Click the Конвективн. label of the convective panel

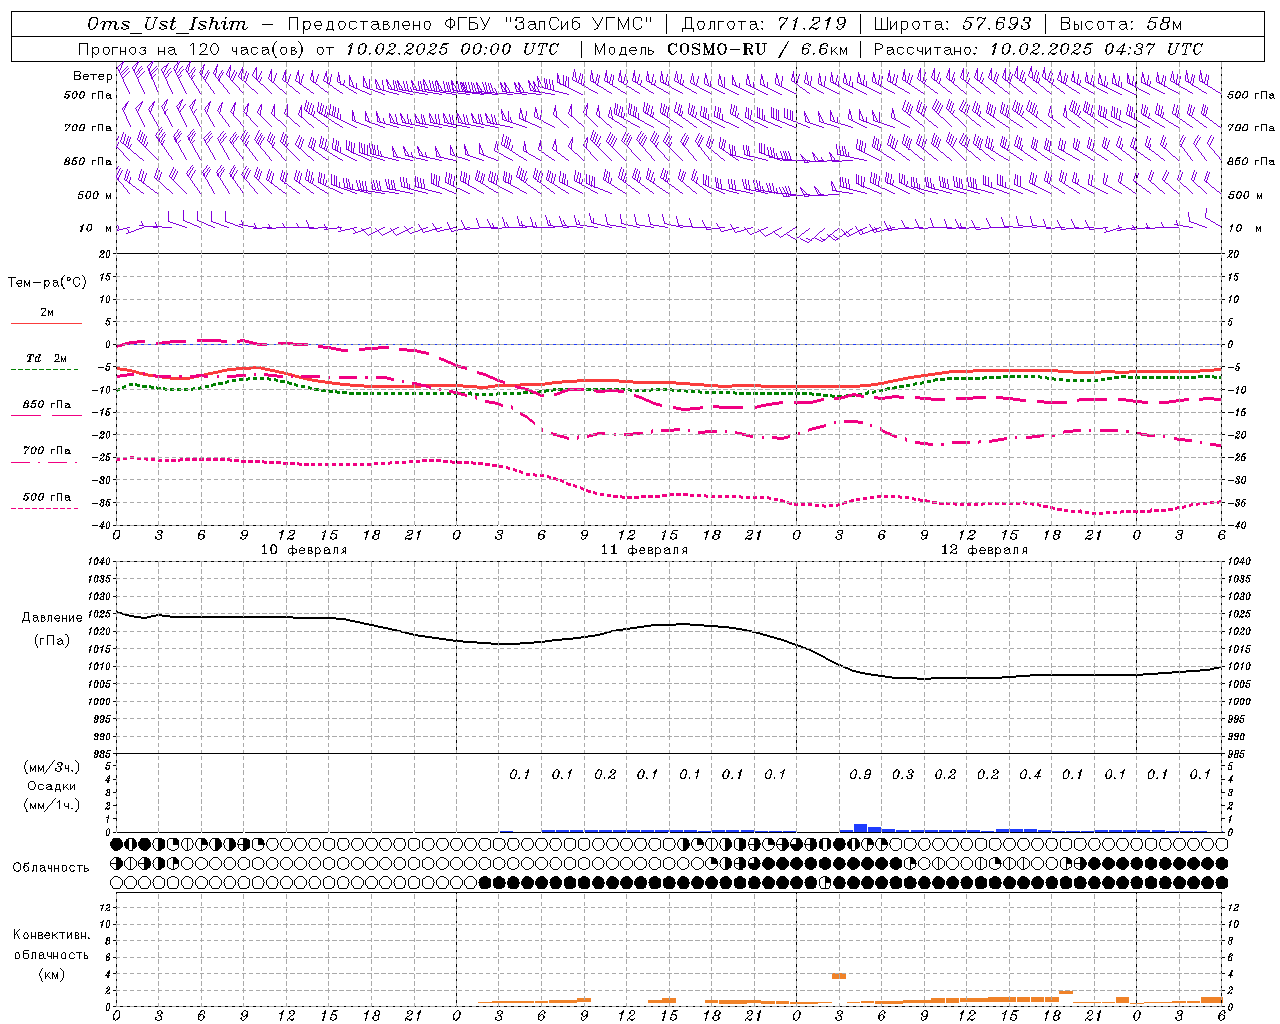point(51,935)
